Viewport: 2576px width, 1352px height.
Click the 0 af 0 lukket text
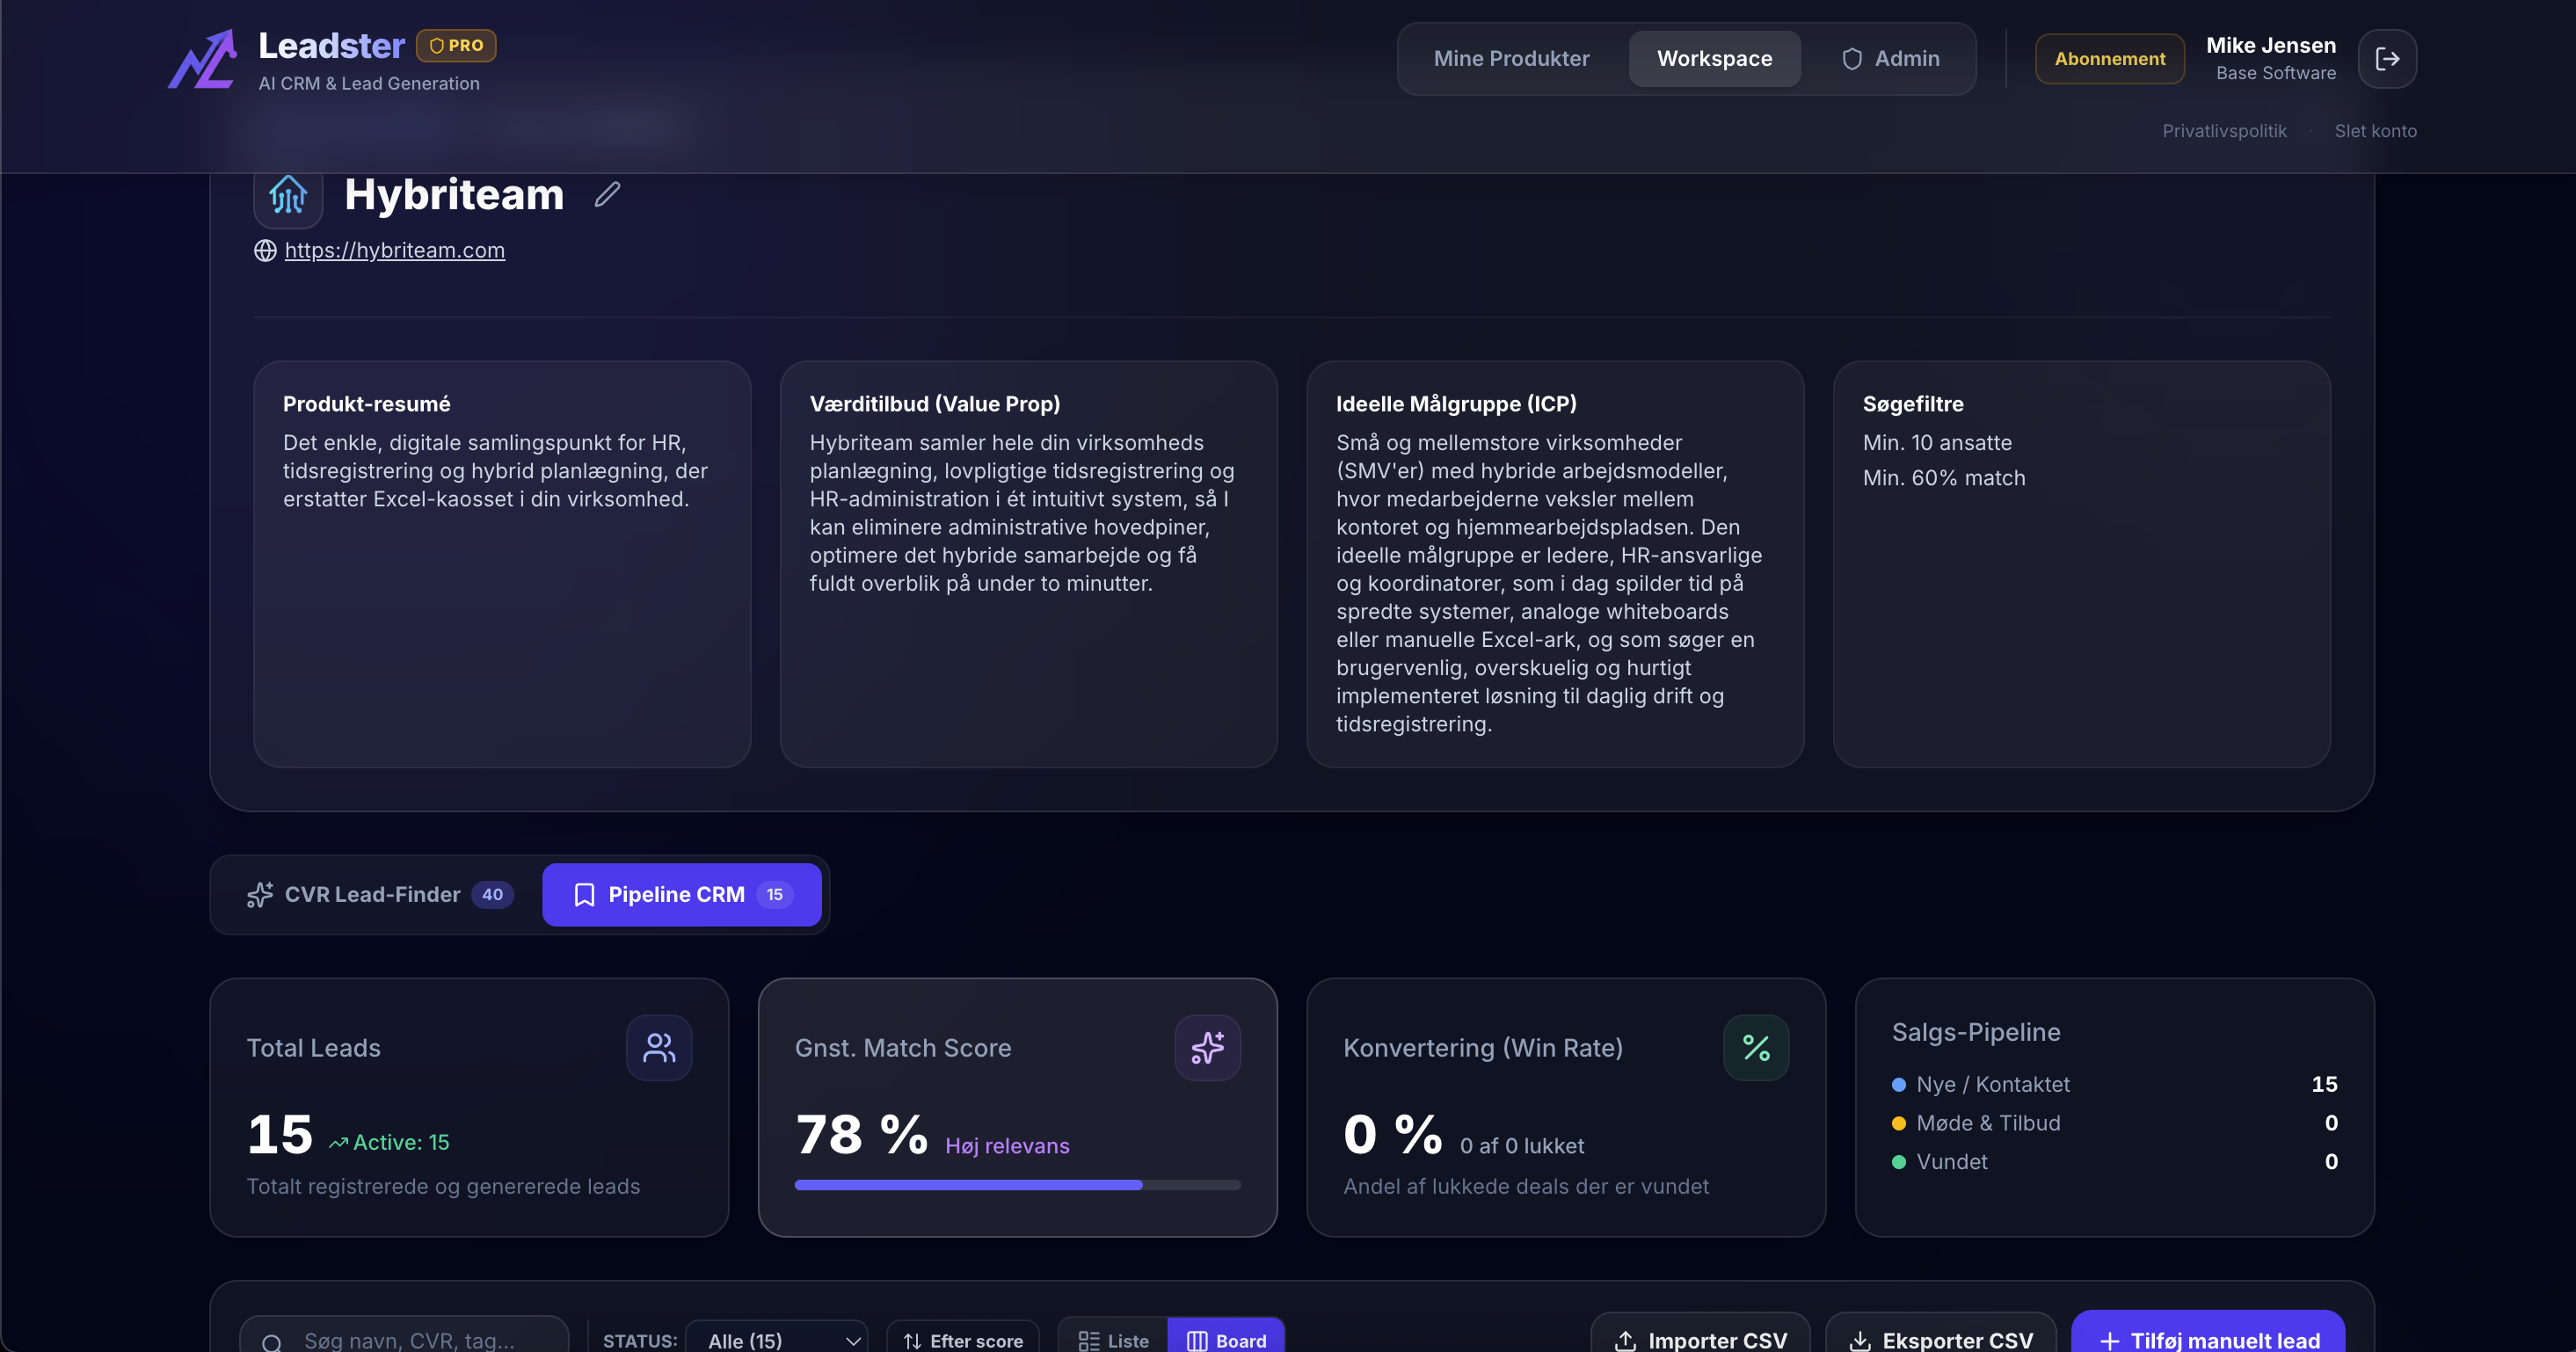click(1522, 1146)
